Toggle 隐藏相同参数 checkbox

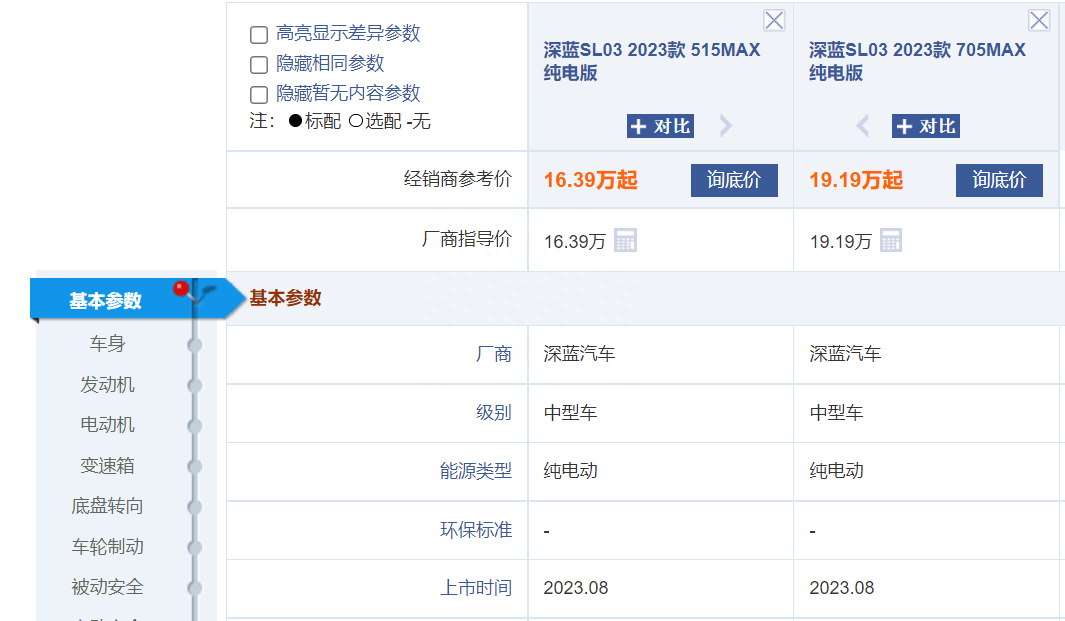pos(259,65)
